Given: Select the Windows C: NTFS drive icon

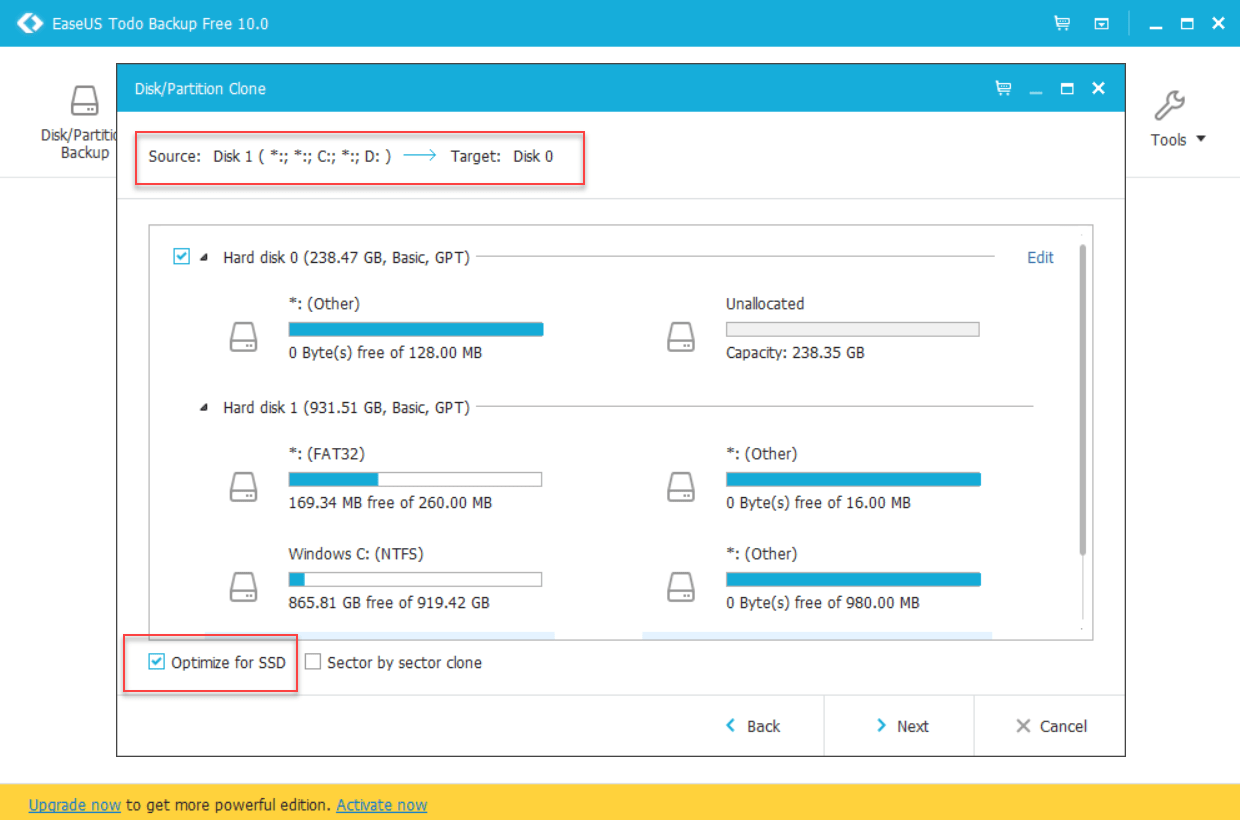Looking at the screenshot, I should 244,586.
